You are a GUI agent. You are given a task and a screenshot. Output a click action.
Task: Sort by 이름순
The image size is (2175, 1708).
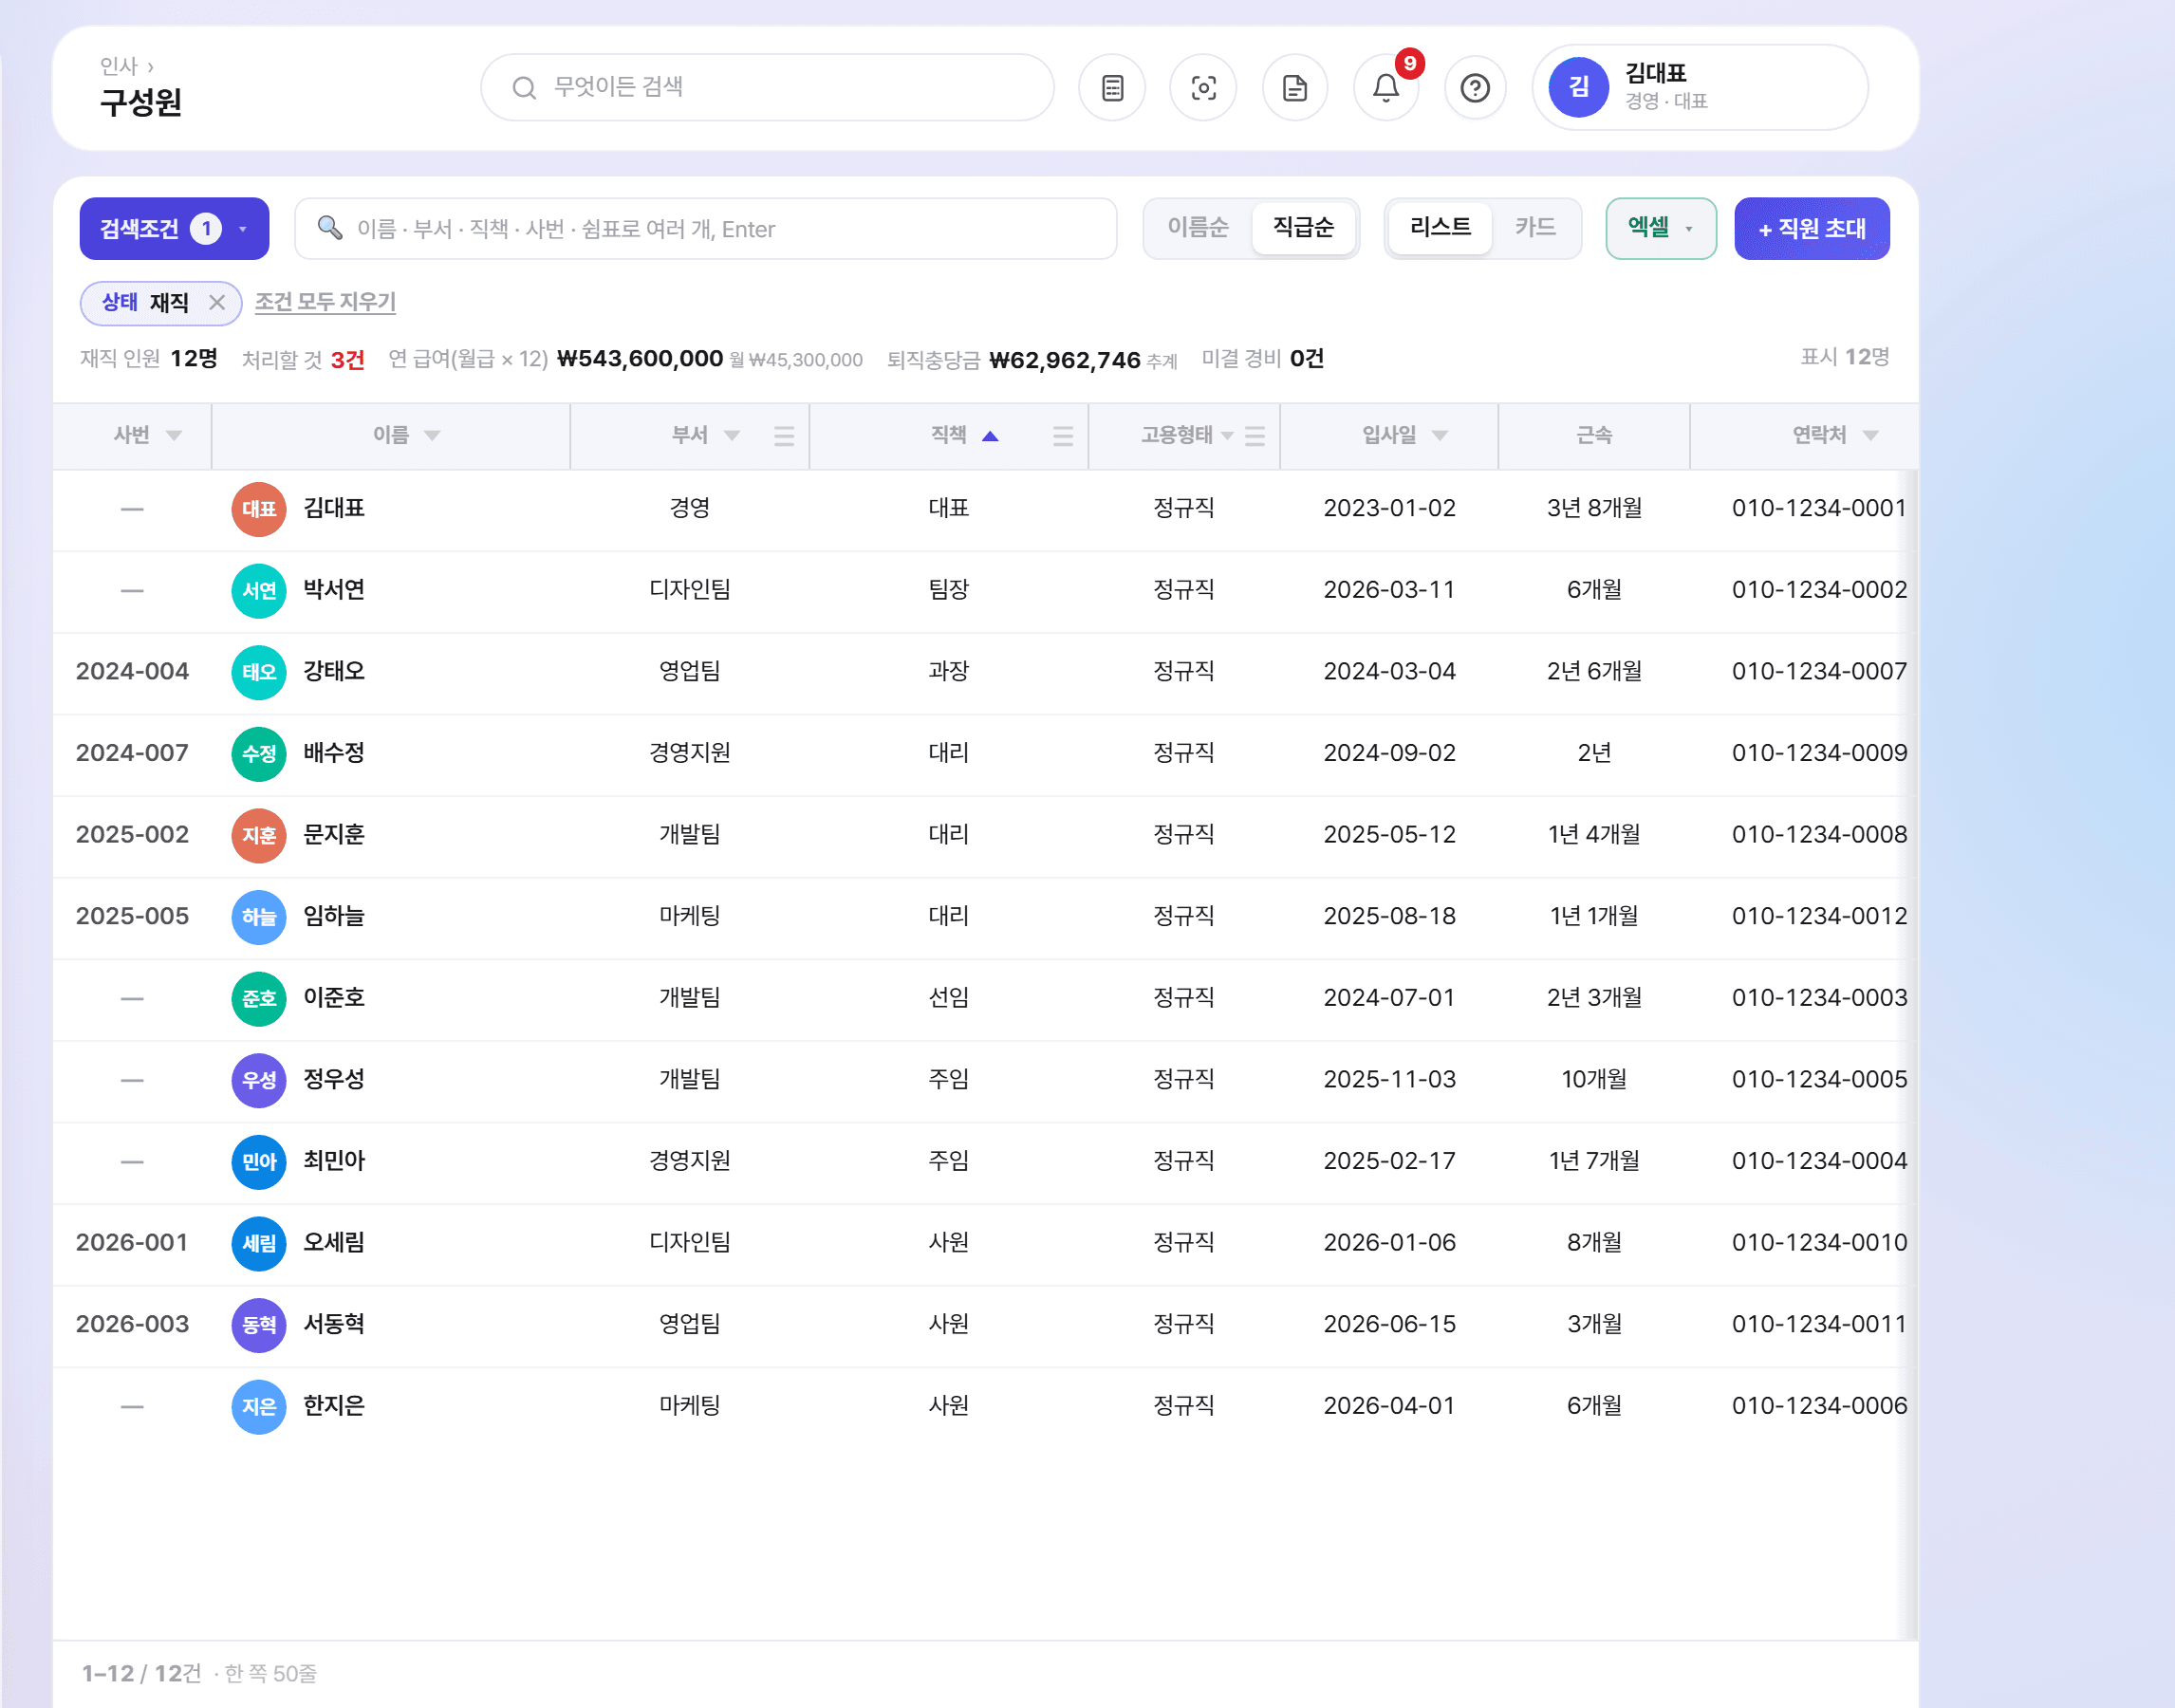(x=1198, y=228)
